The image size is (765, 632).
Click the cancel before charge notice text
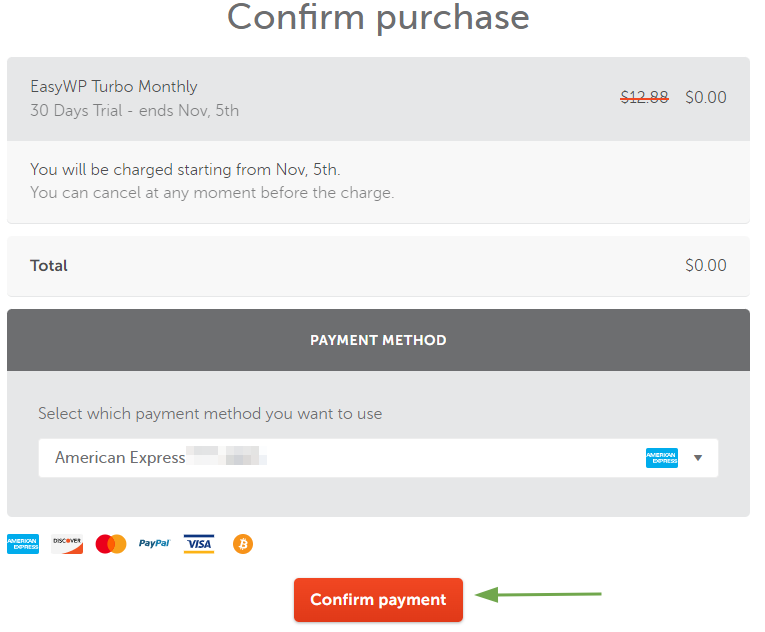[x=212, y=193]
